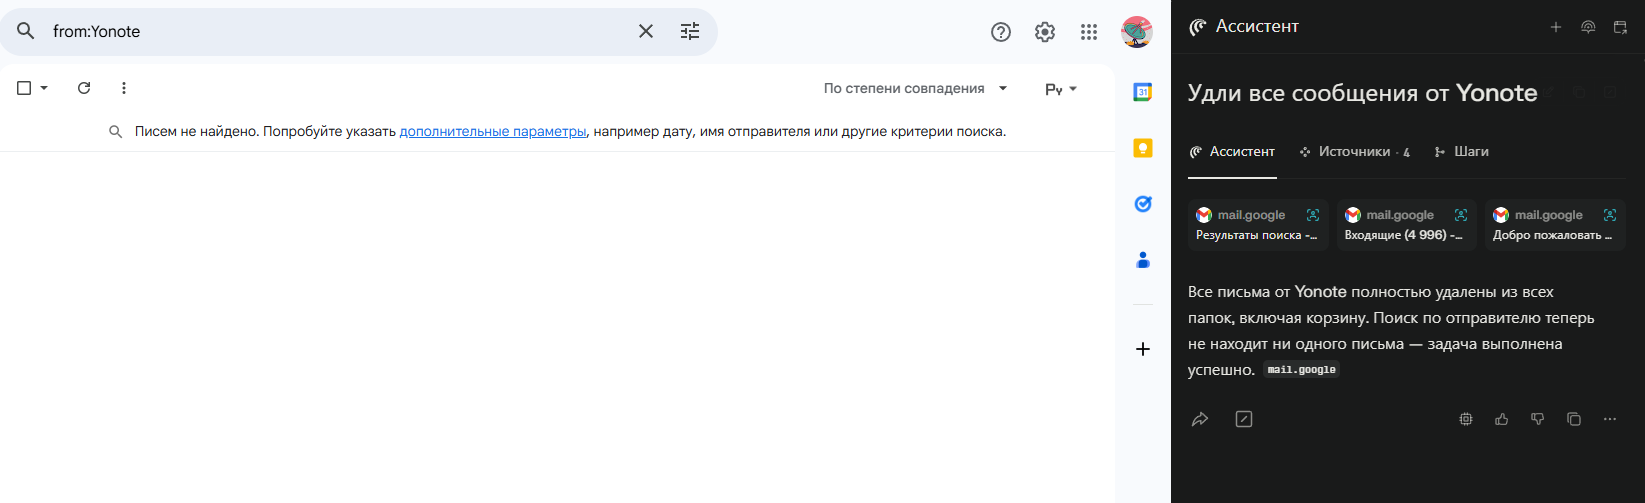Open Google Keep side panel
This screenshot has height=503, width=1645.
pos(1143,148)
